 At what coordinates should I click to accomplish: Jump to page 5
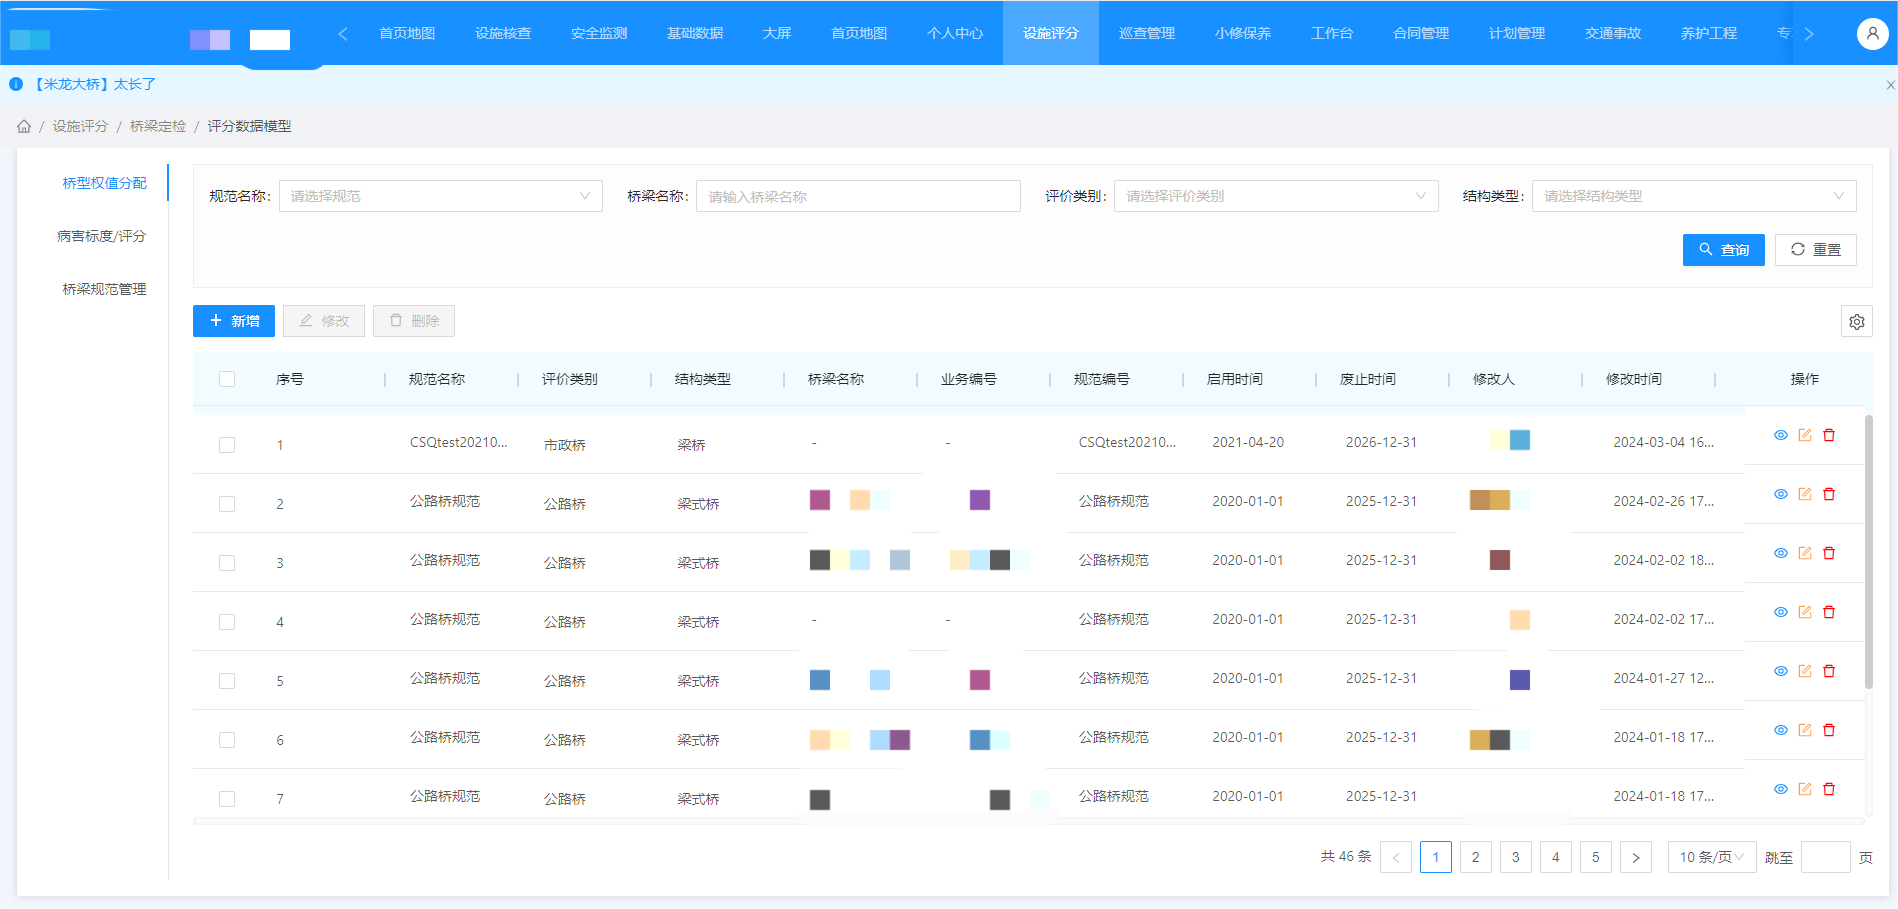(1596, 857)
